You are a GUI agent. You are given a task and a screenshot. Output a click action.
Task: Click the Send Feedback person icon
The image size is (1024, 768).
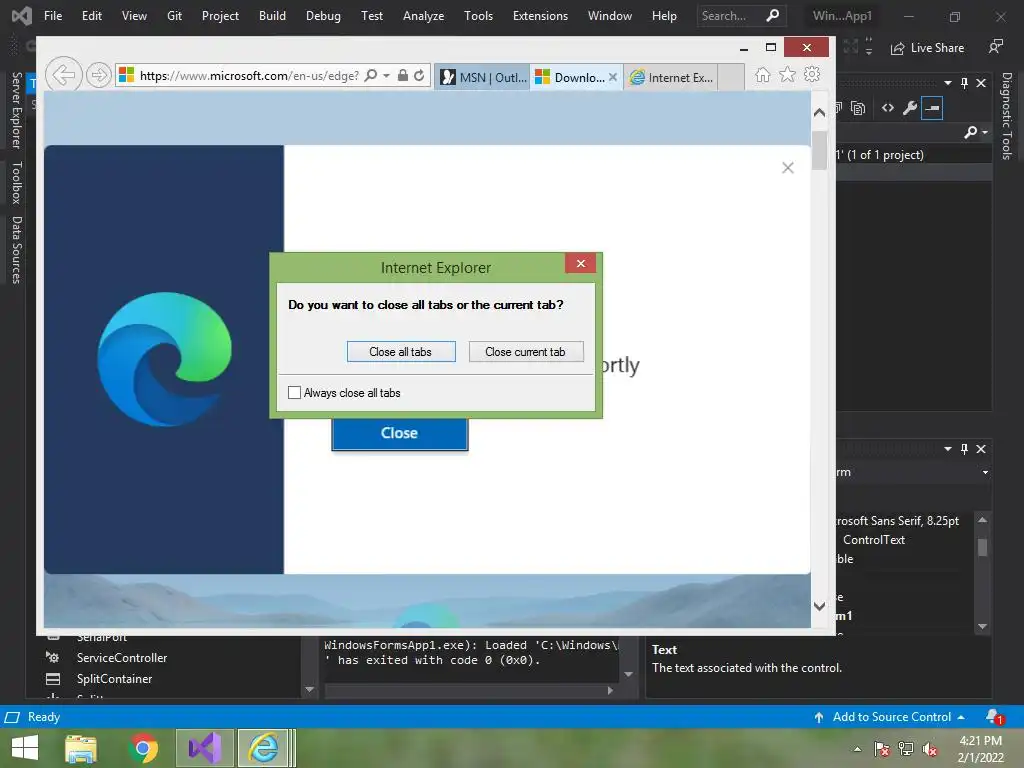(995, 46)
